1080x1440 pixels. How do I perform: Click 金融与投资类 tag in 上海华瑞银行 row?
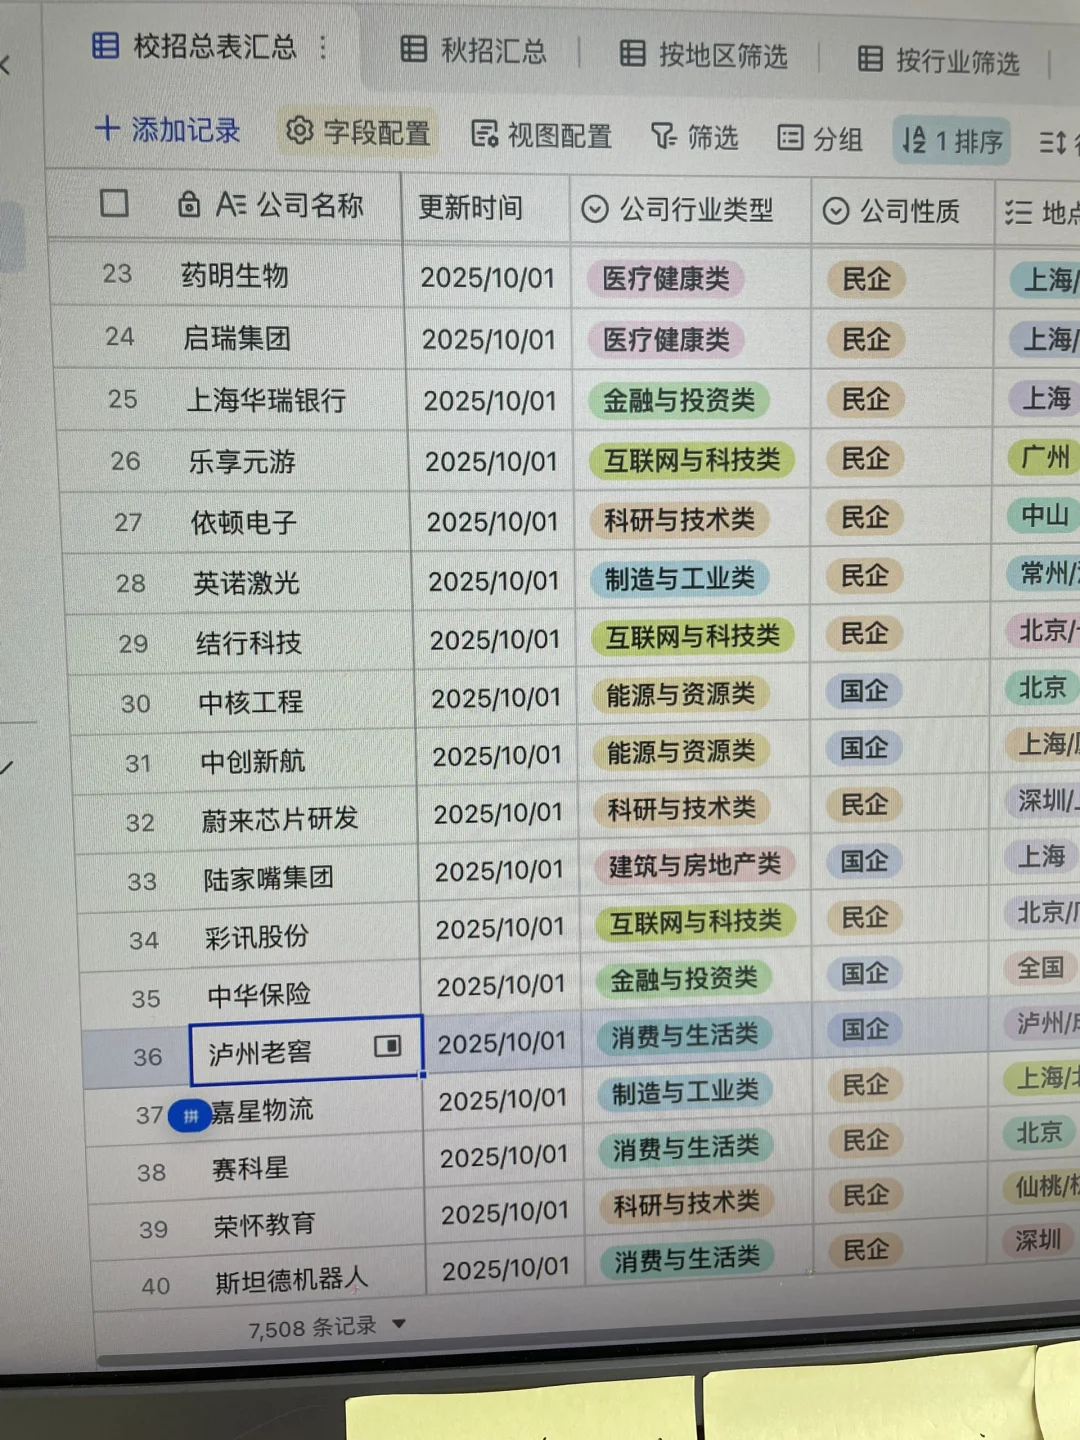(679, 400)
